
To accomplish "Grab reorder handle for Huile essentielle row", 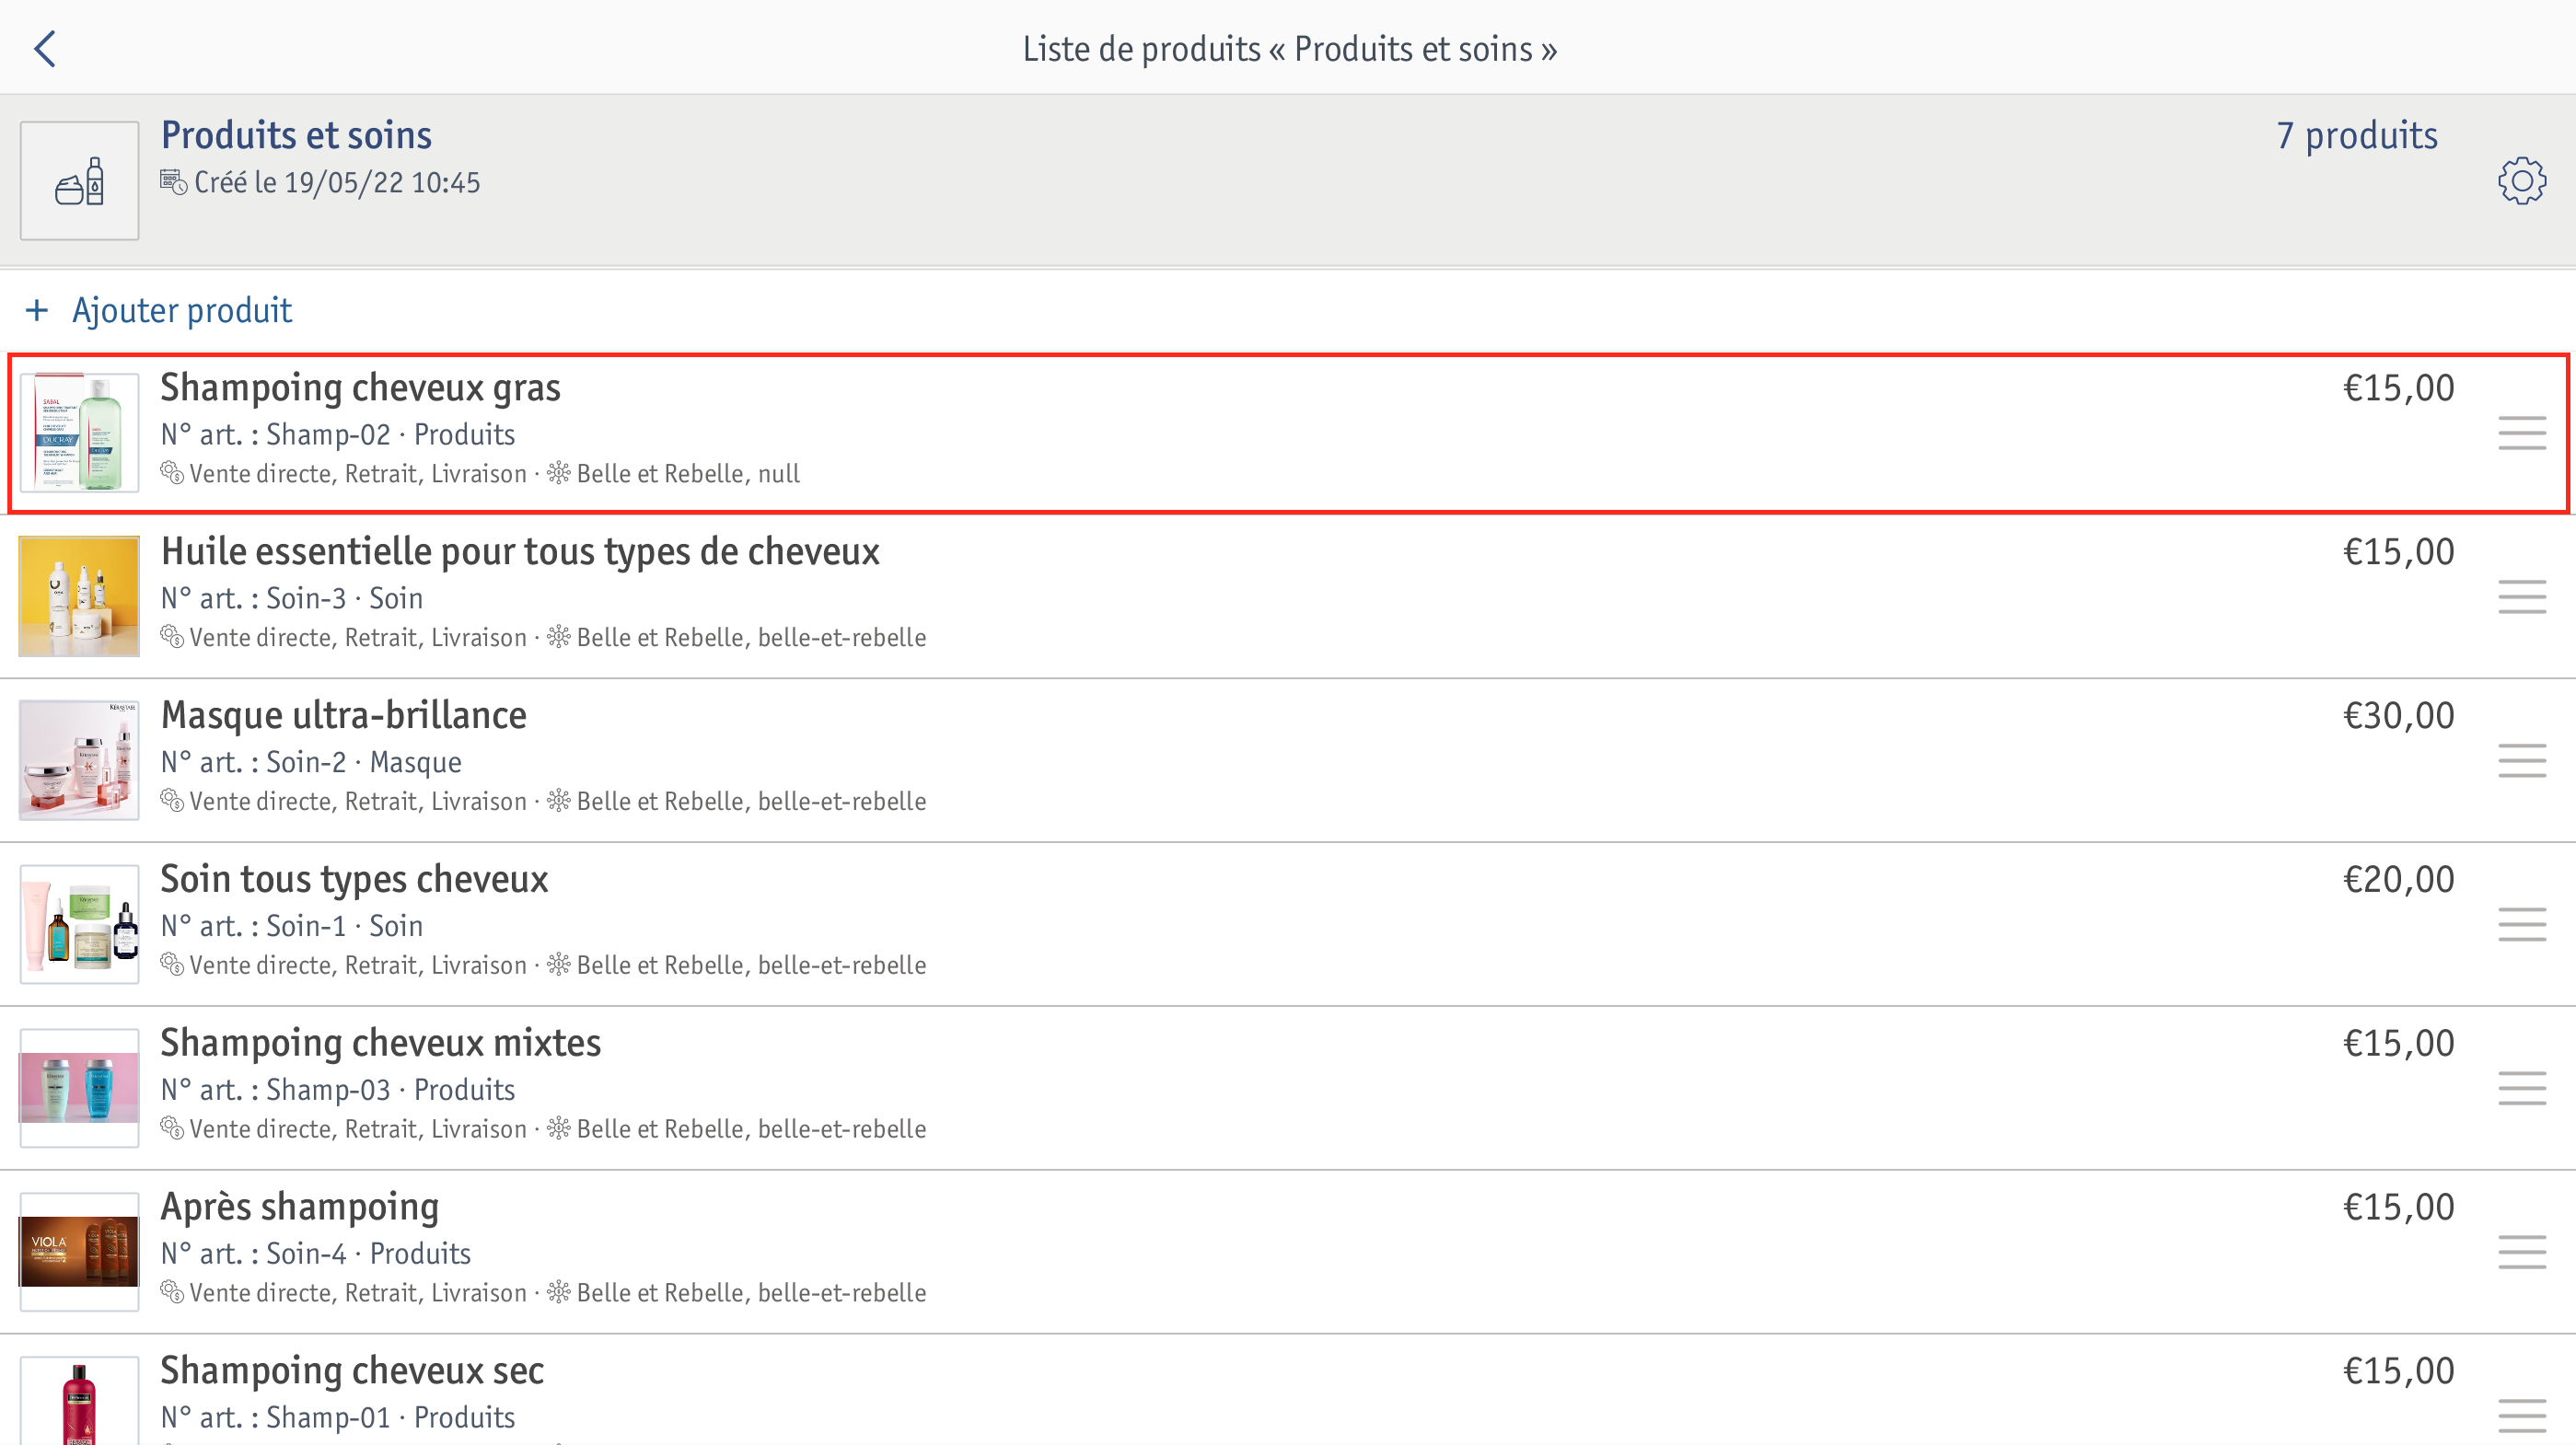I will [x=2521, y=597].
